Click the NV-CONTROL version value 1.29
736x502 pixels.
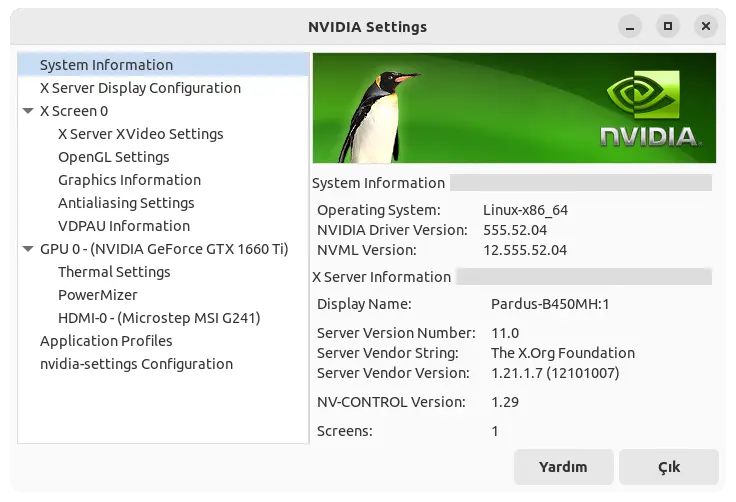pos(505,402)
